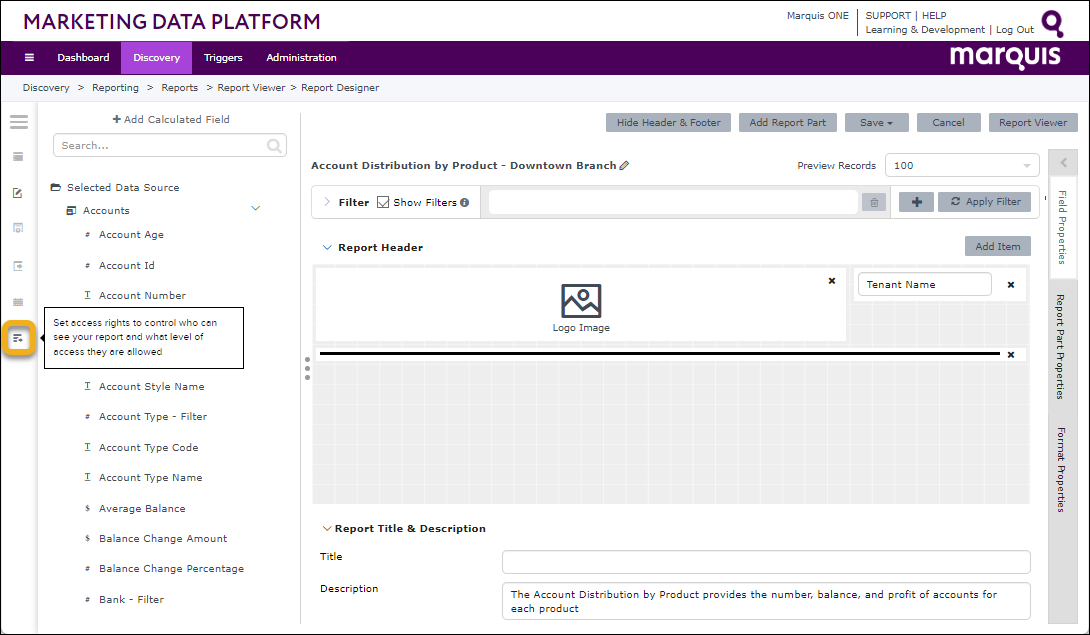The height and width of the screenshot is (635, 1090).
Task: Click the trash icon in the filter bar
Action: point(874,202)
